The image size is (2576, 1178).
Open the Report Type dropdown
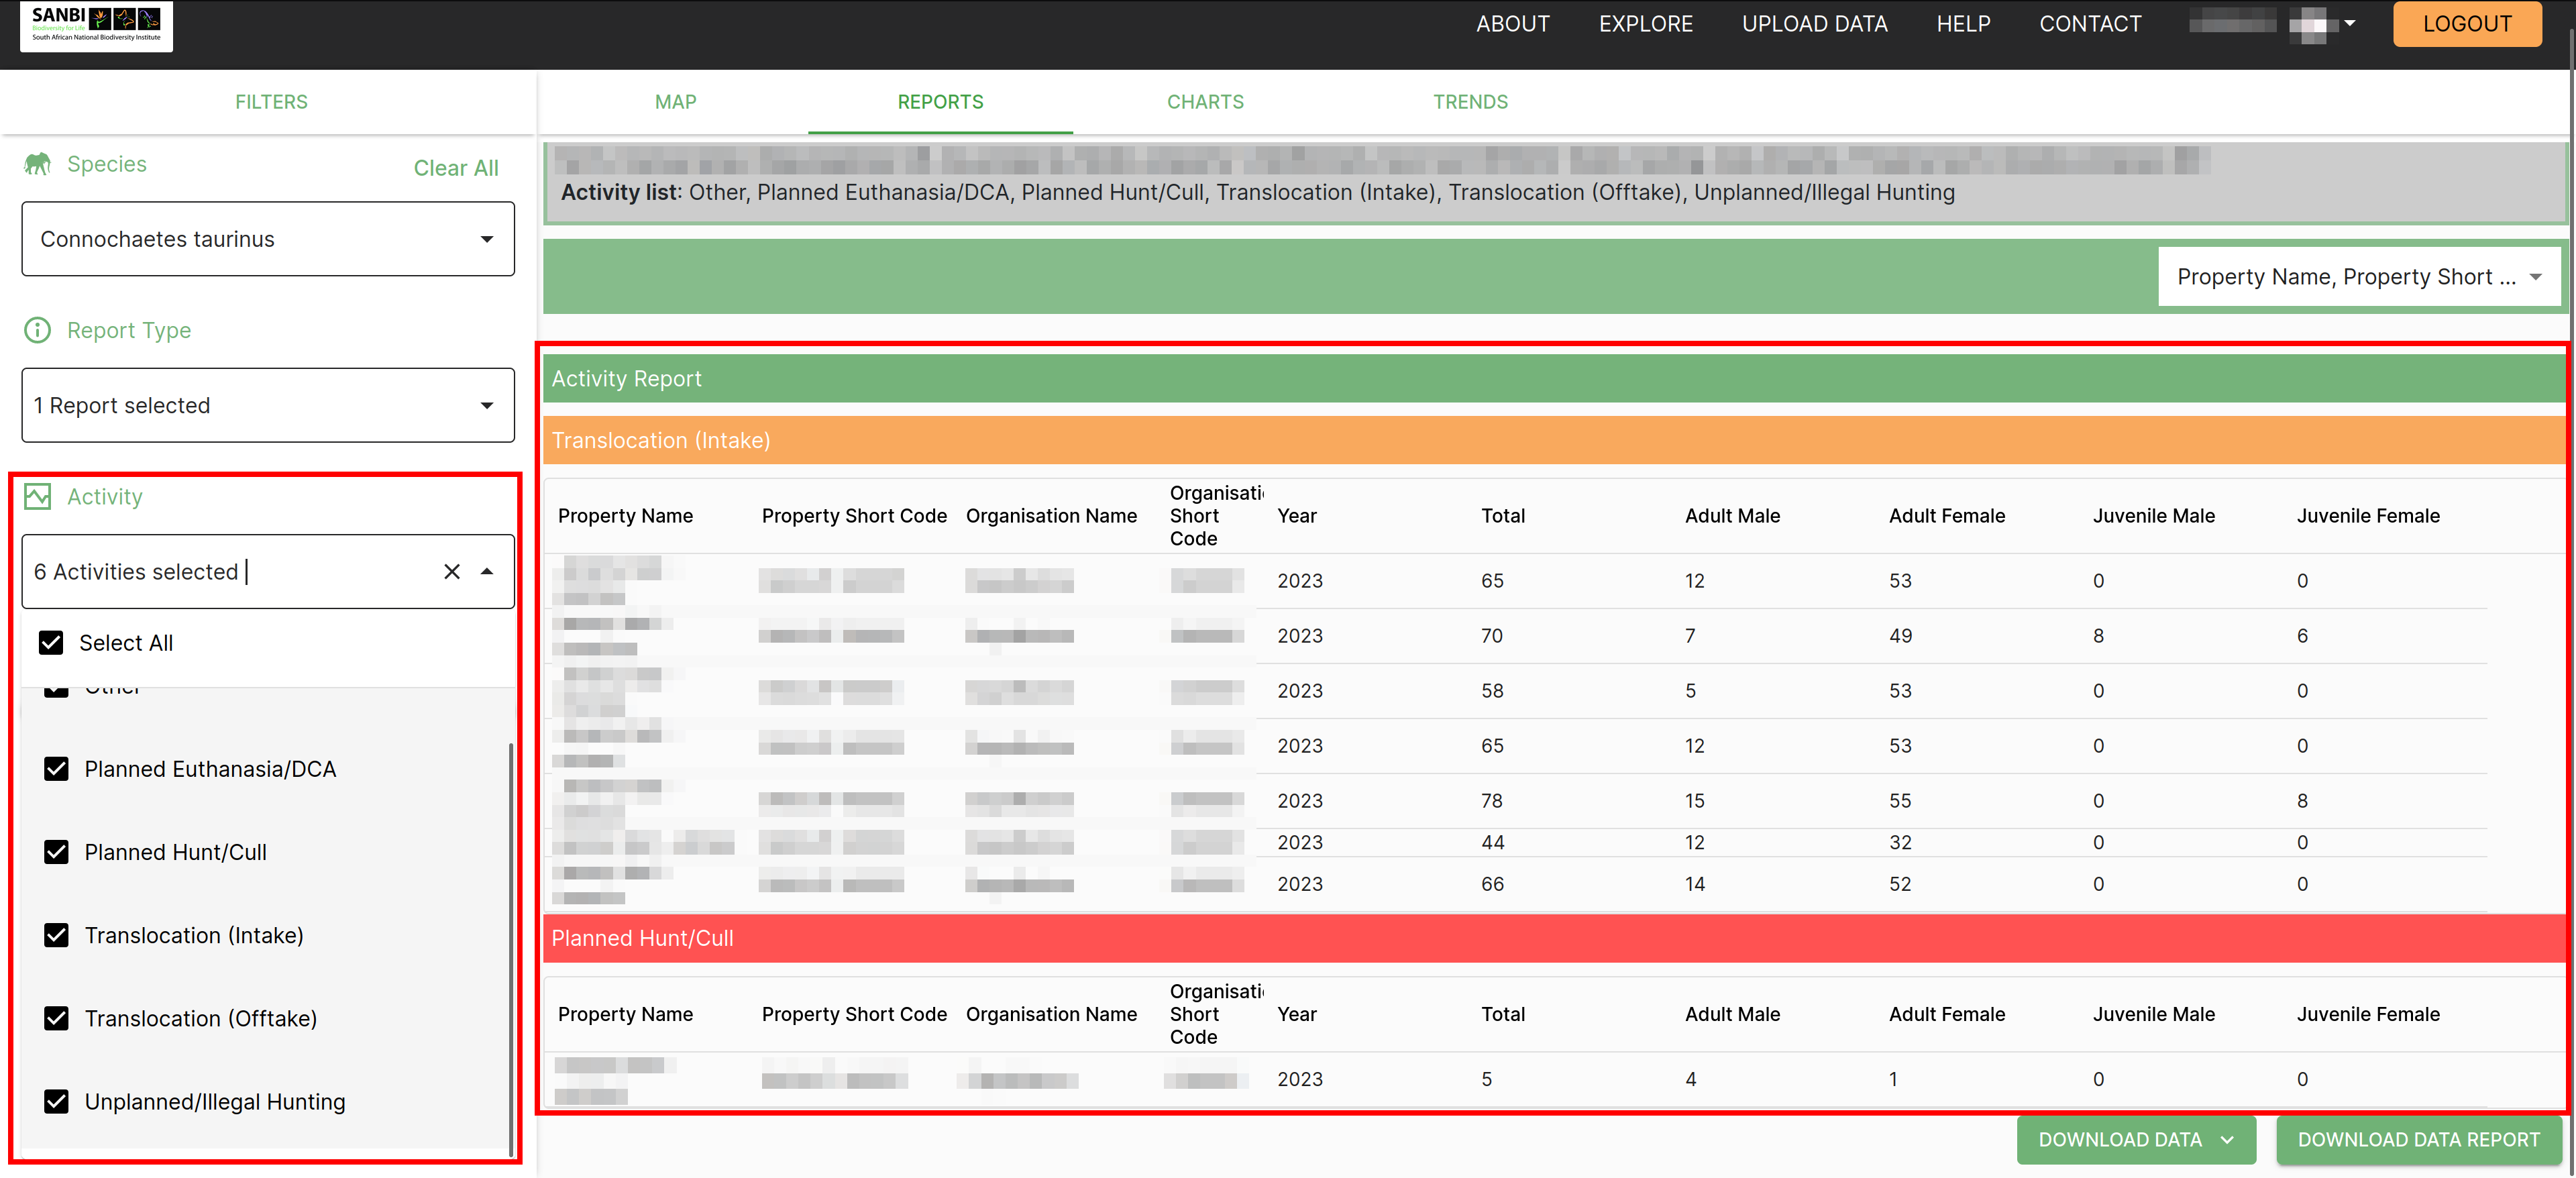(268, 405)
